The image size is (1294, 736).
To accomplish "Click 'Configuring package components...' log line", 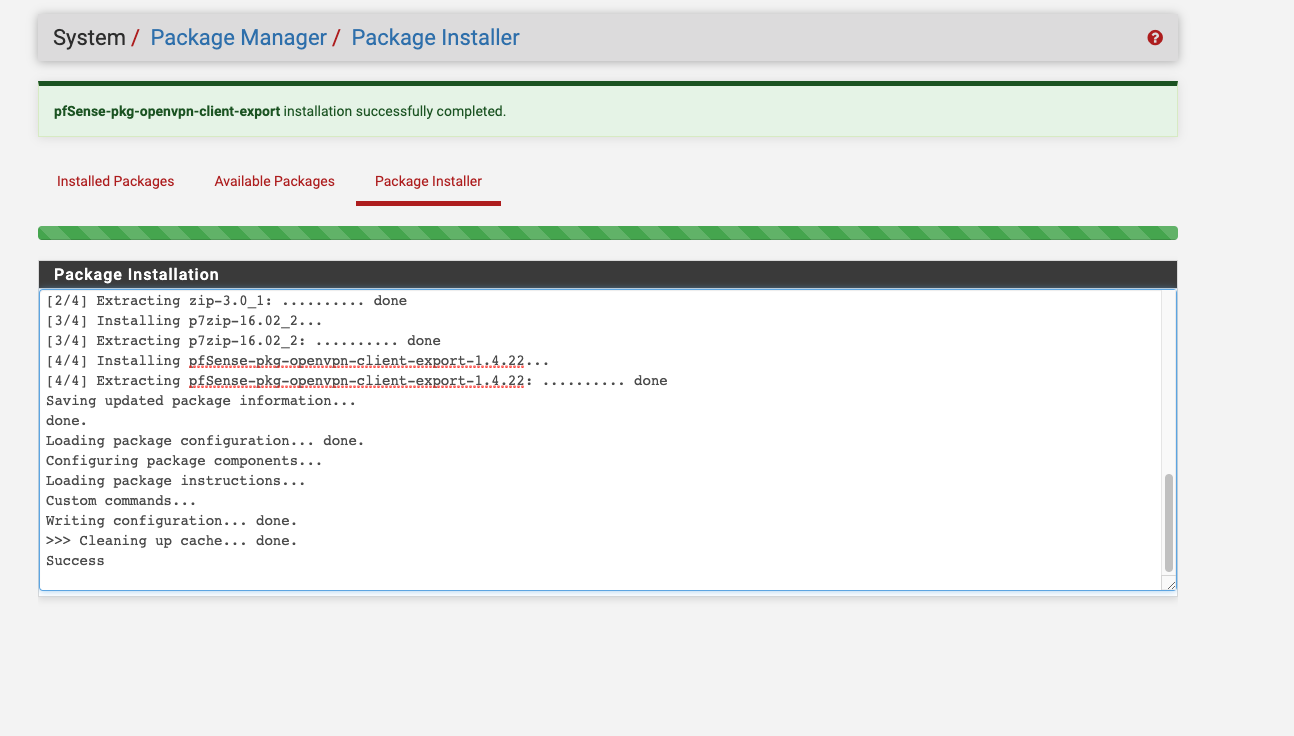I will click(x=184, y=461).
